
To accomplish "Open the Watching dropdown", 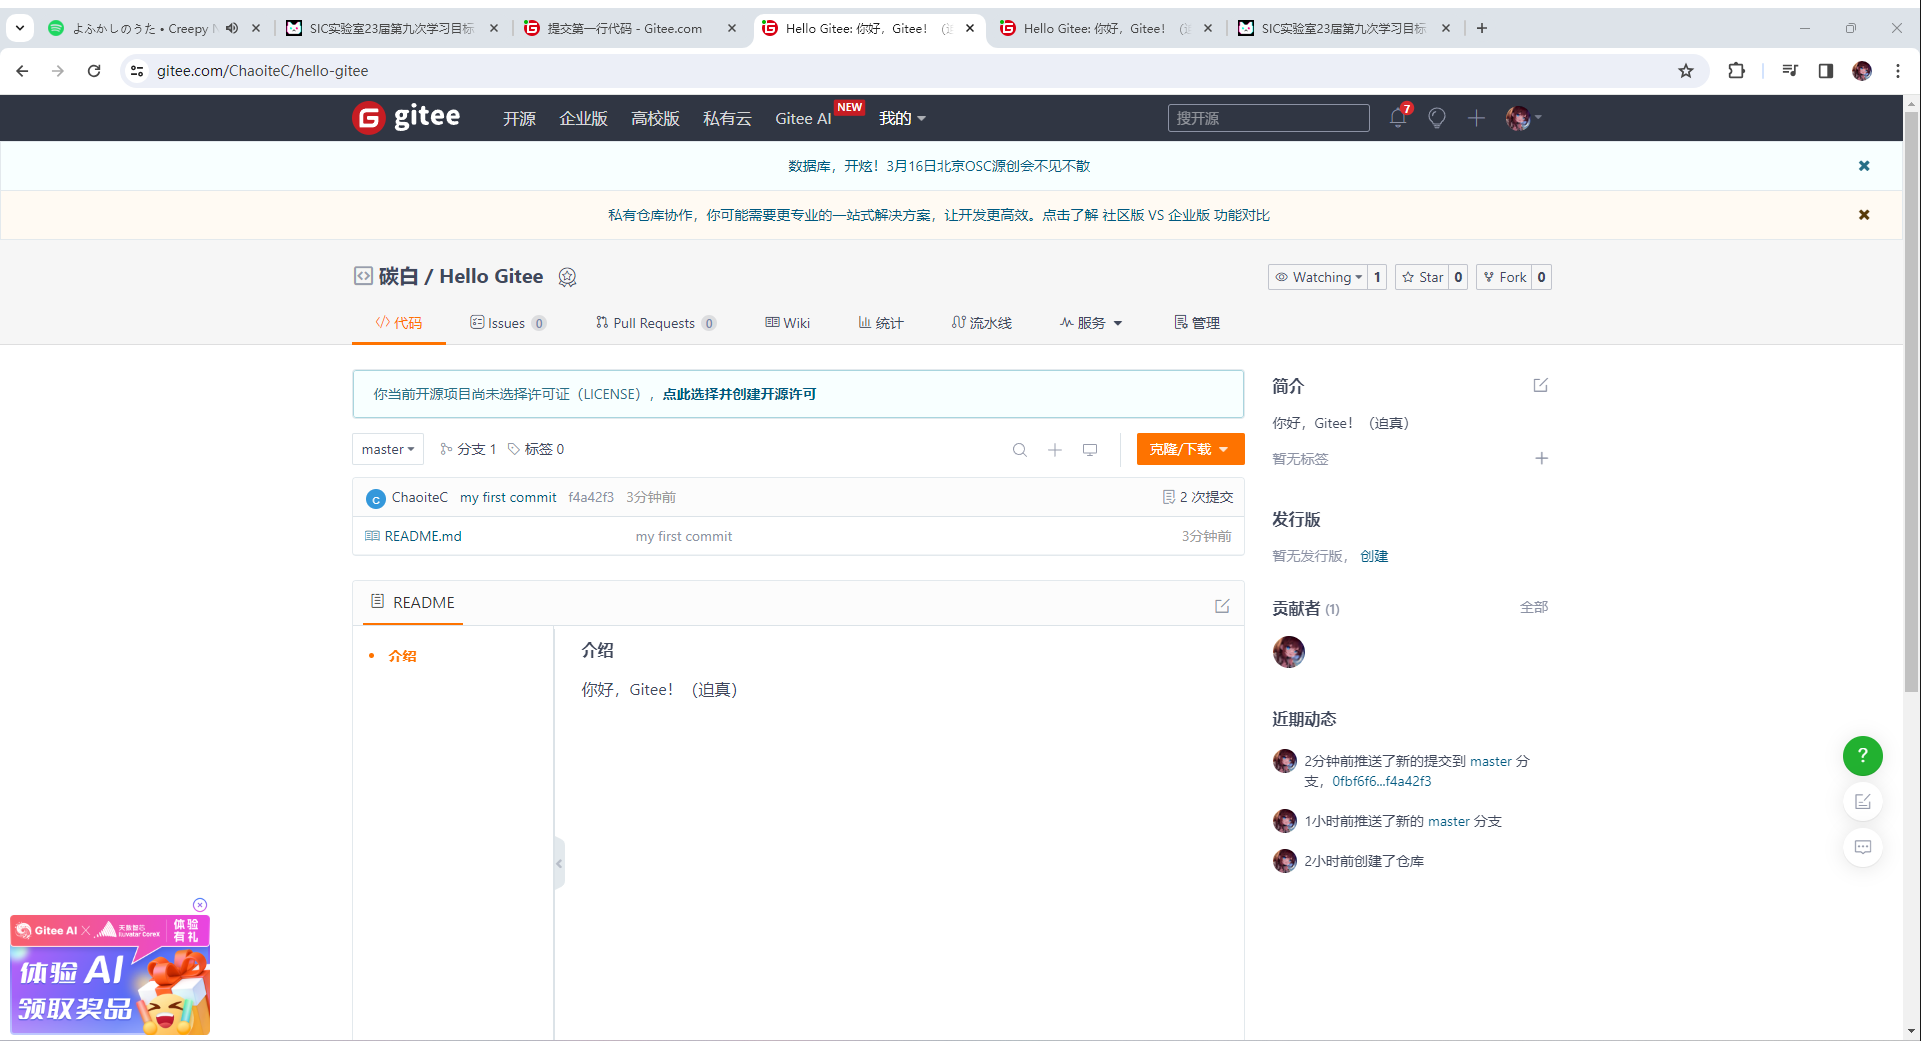I will coord(1318,277).
